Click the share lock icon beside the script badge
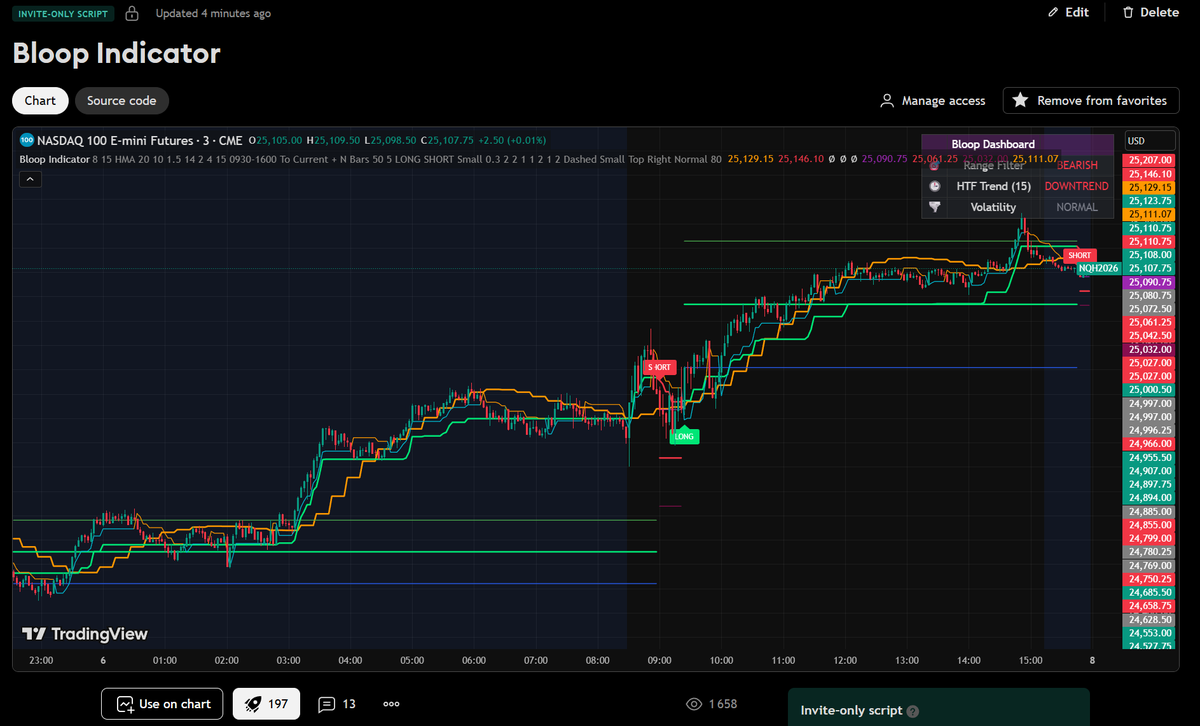The image size is (1200, 726). [132, 13]
